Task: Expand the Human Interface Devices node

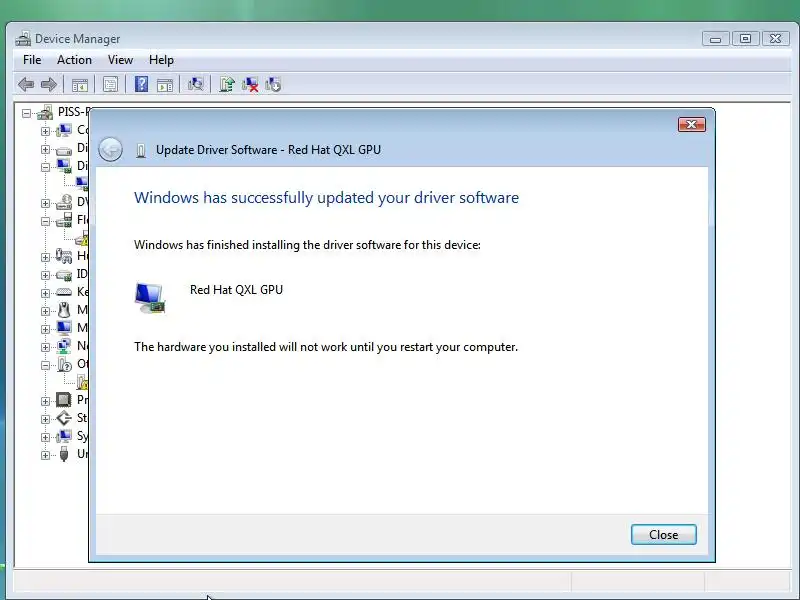Action: coord(45,257)
